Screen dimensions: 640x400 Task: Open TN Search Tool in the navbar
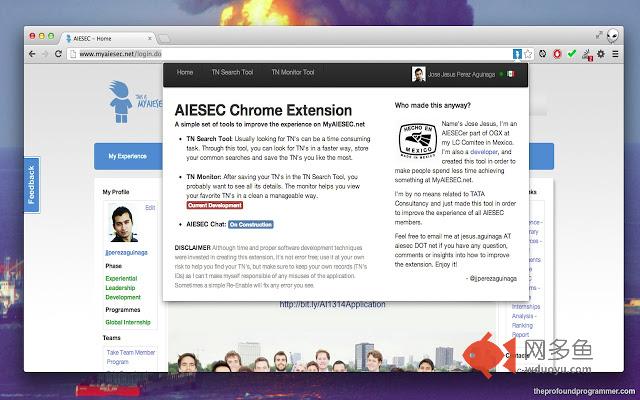coord(232,72)
